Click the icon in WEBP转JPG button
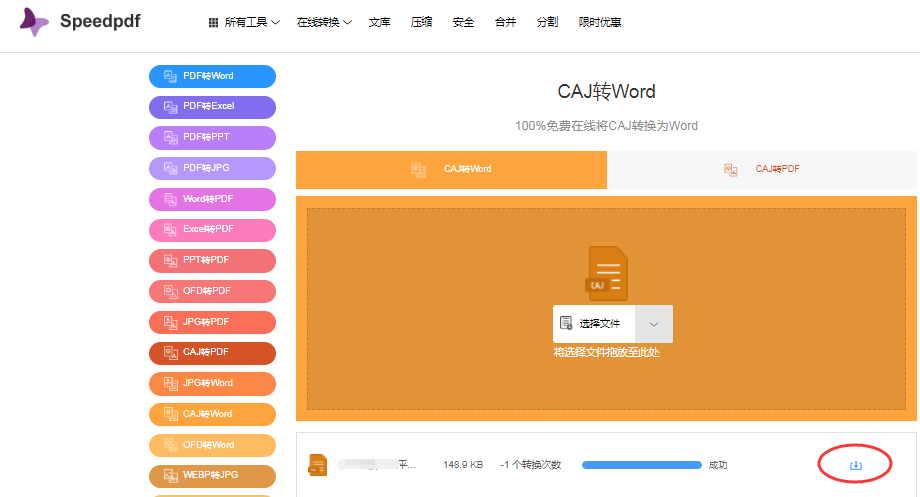 [x=170, y=476]
